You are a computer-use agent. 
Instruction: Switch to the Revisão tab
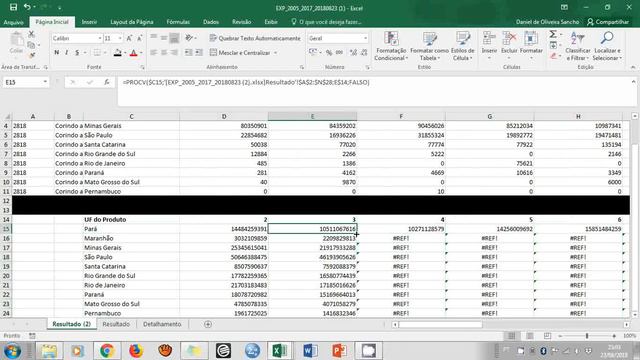point(242,22)
